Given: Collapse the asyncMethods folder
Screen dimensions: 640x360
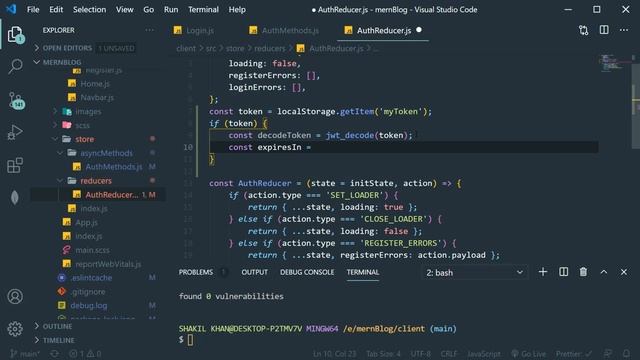Looking at the screenshot, I should click(x=98, y=153).
